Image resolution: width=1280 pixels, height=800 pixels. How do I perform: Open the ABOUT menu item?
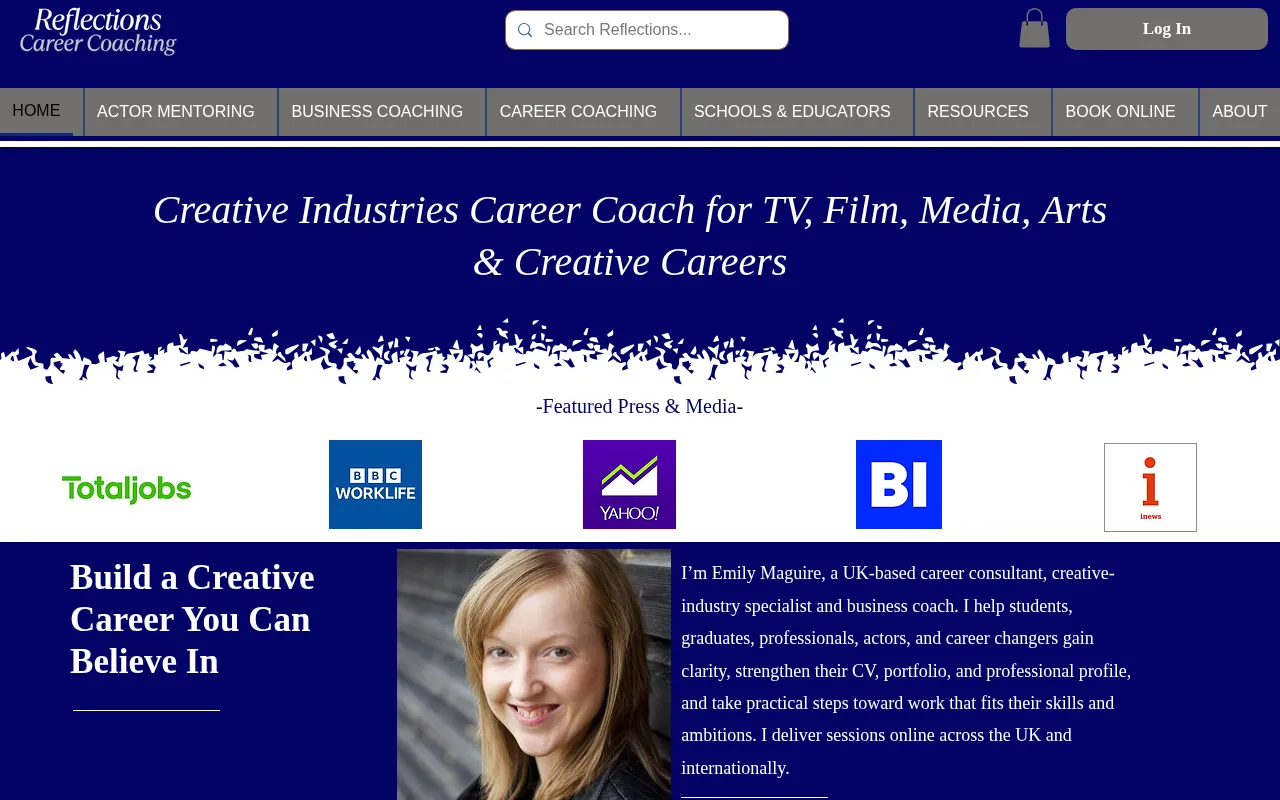(1240, 112)
